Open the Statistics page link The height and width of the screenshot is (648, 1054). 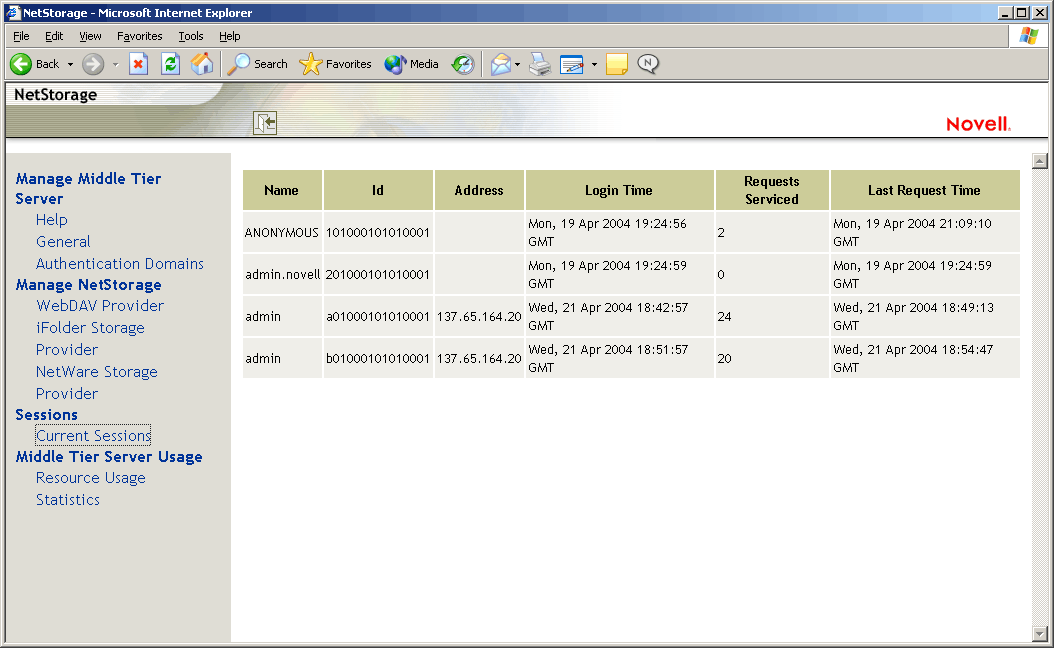(67, 499)
